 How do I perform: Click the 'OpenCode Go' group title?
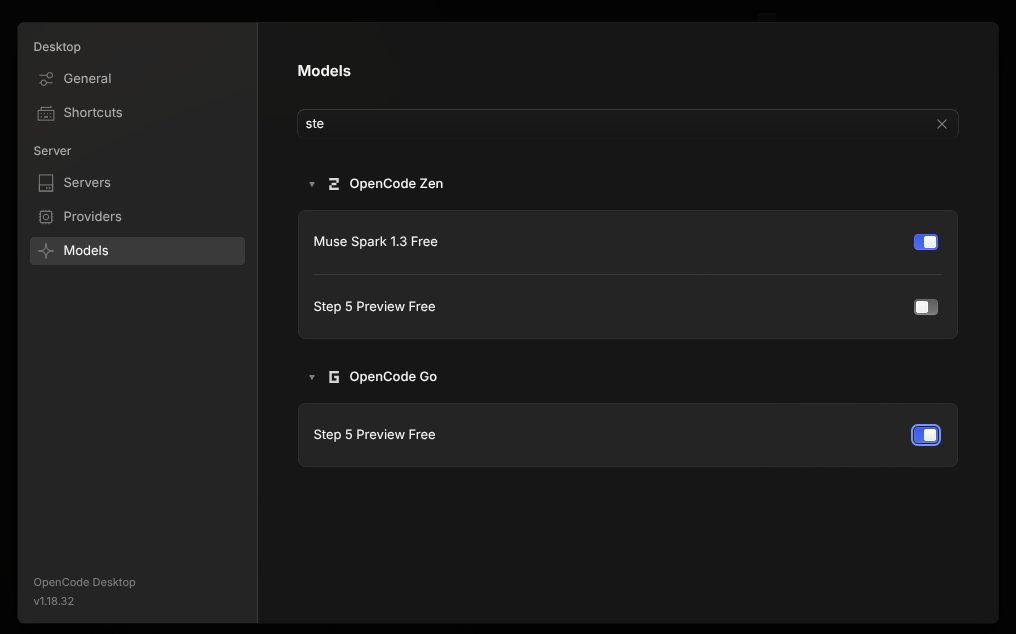click(x=393, y=377)
